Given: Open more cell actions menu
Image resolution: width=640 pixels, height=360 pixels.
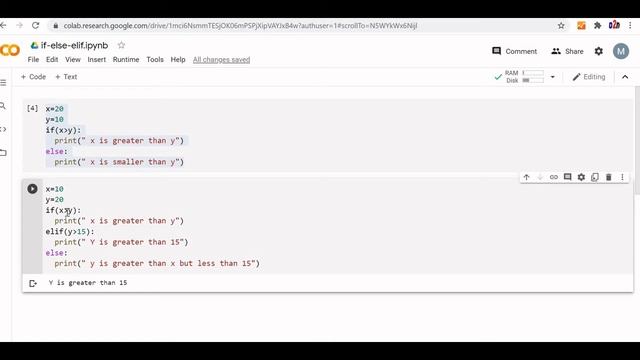Looking at the screenshot, I should click(x=622, y=177).
